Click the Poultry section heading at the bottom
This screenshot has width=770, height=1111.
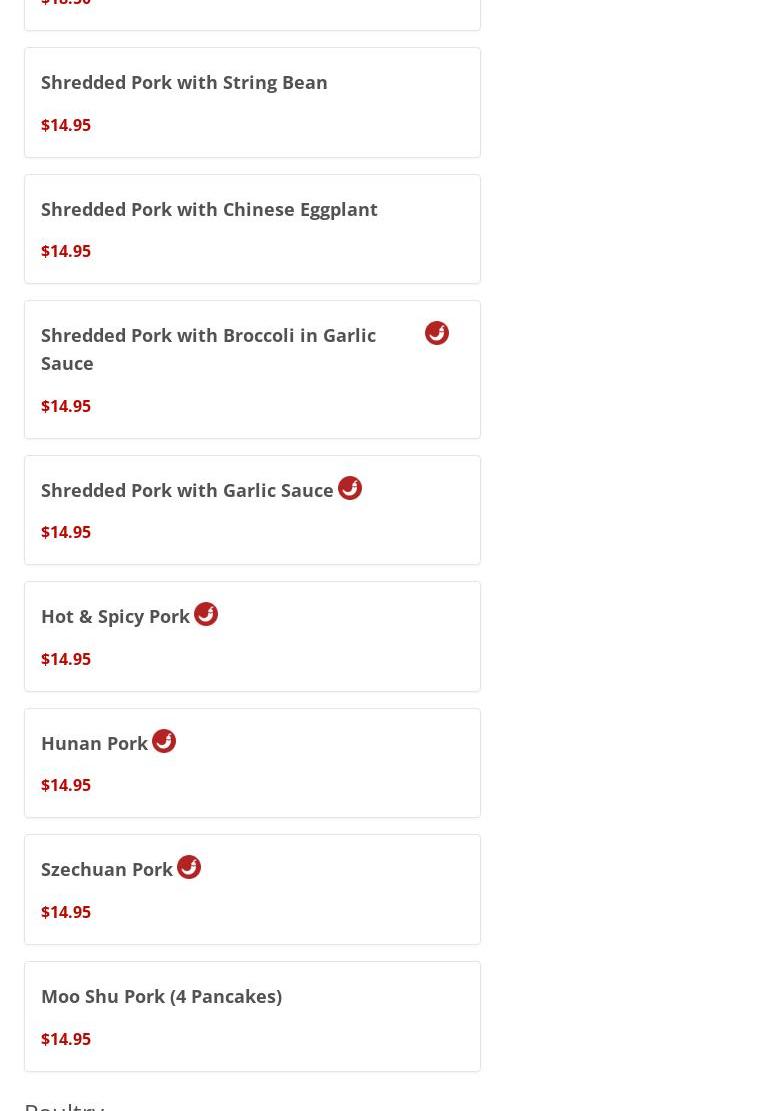(x=64, y=1105)
